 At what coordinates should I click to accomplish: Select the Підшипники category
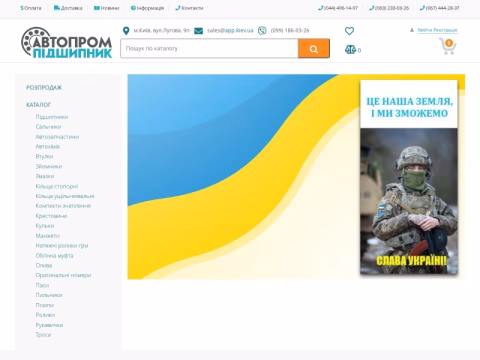click(52, 117)
